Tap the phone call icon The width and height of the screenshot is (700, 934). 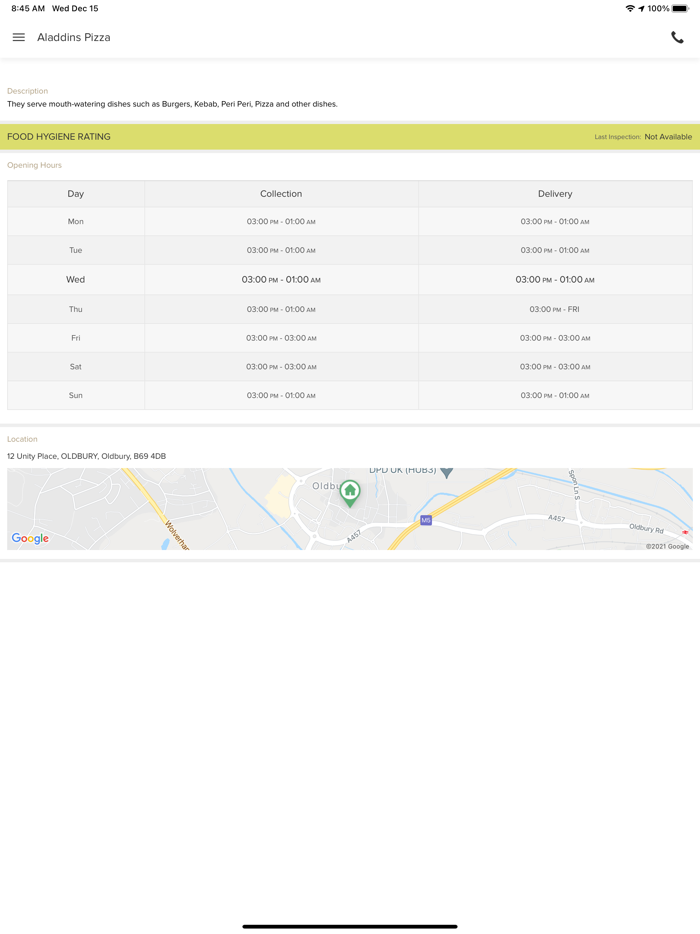[677, 37]
